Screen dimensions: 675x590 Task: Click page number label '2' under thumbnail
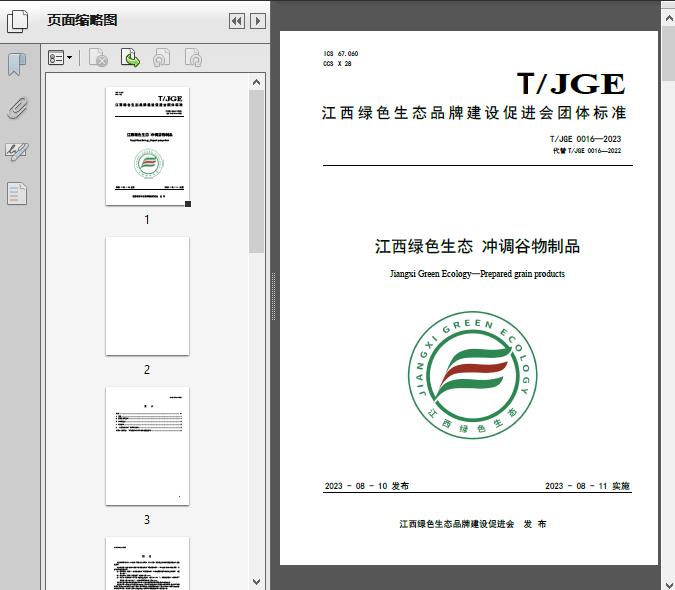[x=147, y=370]
